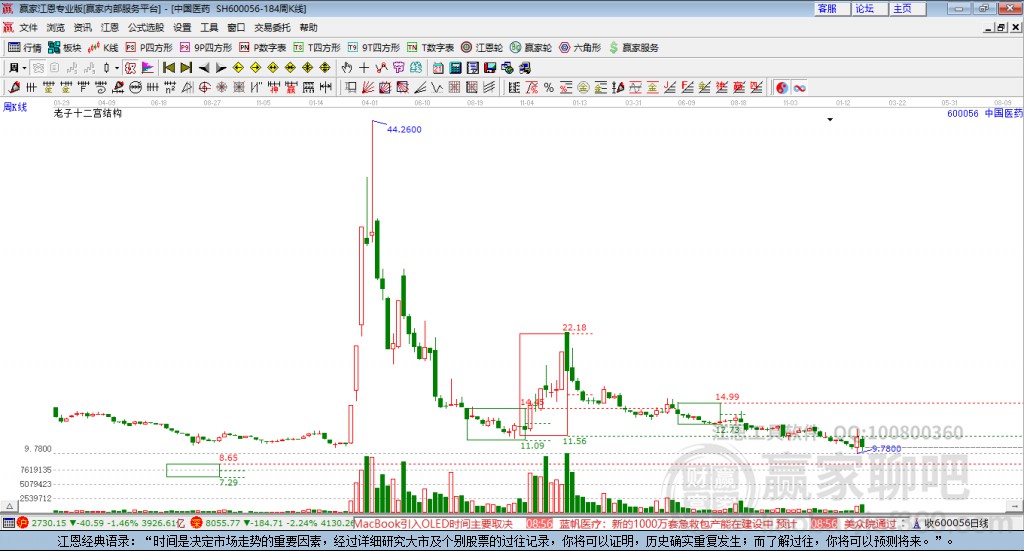The image size is (1024, 551).
Task: Click the 600056 stock code label
Action: [x=963, y=114]
